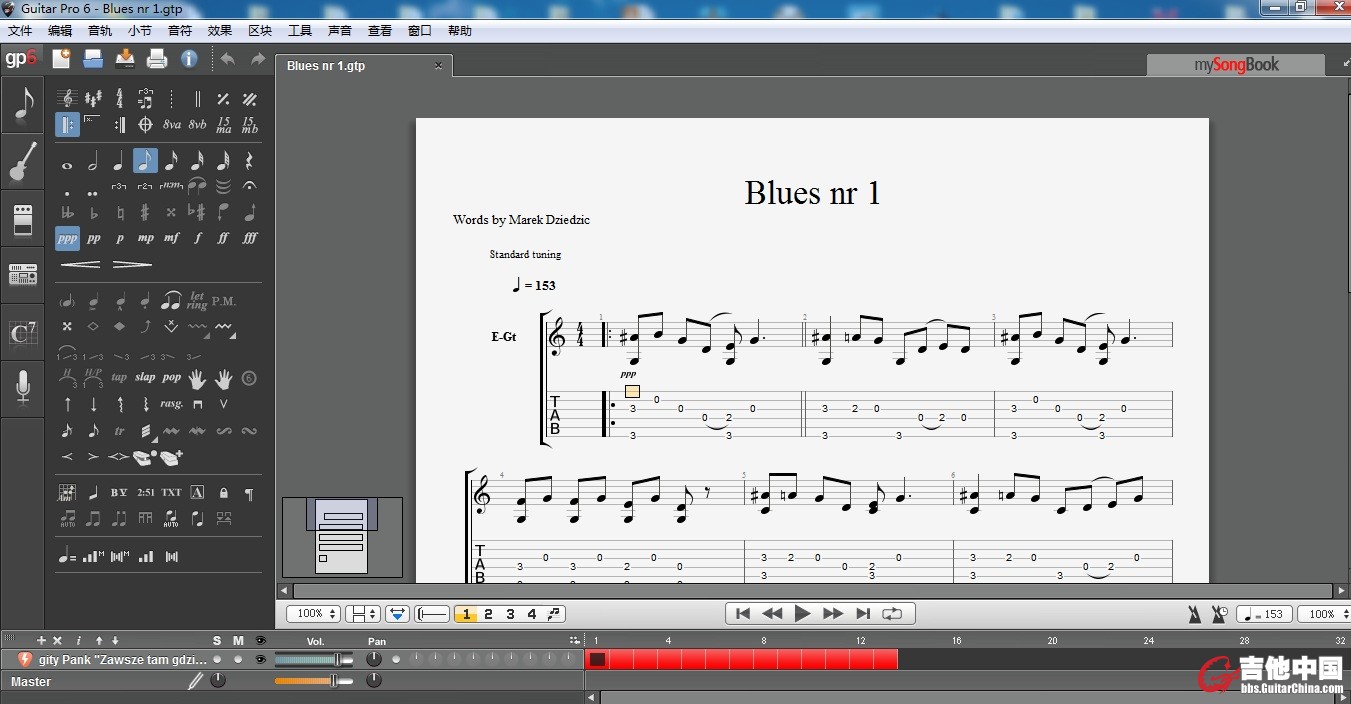This screenshot has height=704, width=1351.
Task: Apply the 8va octave marking
Action: point(172,125)
